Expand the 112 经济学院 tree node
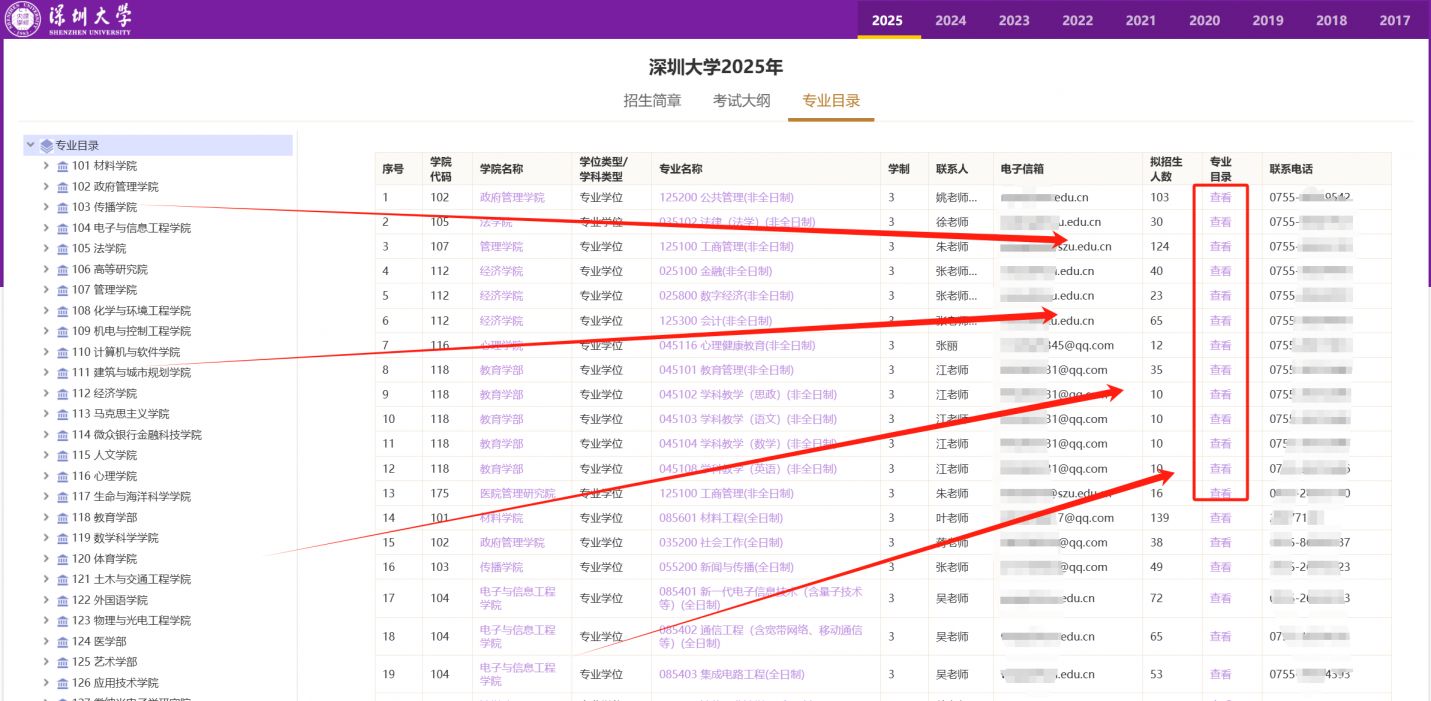1431x701 pixels. pyautogui.click(x=46, y=393)
